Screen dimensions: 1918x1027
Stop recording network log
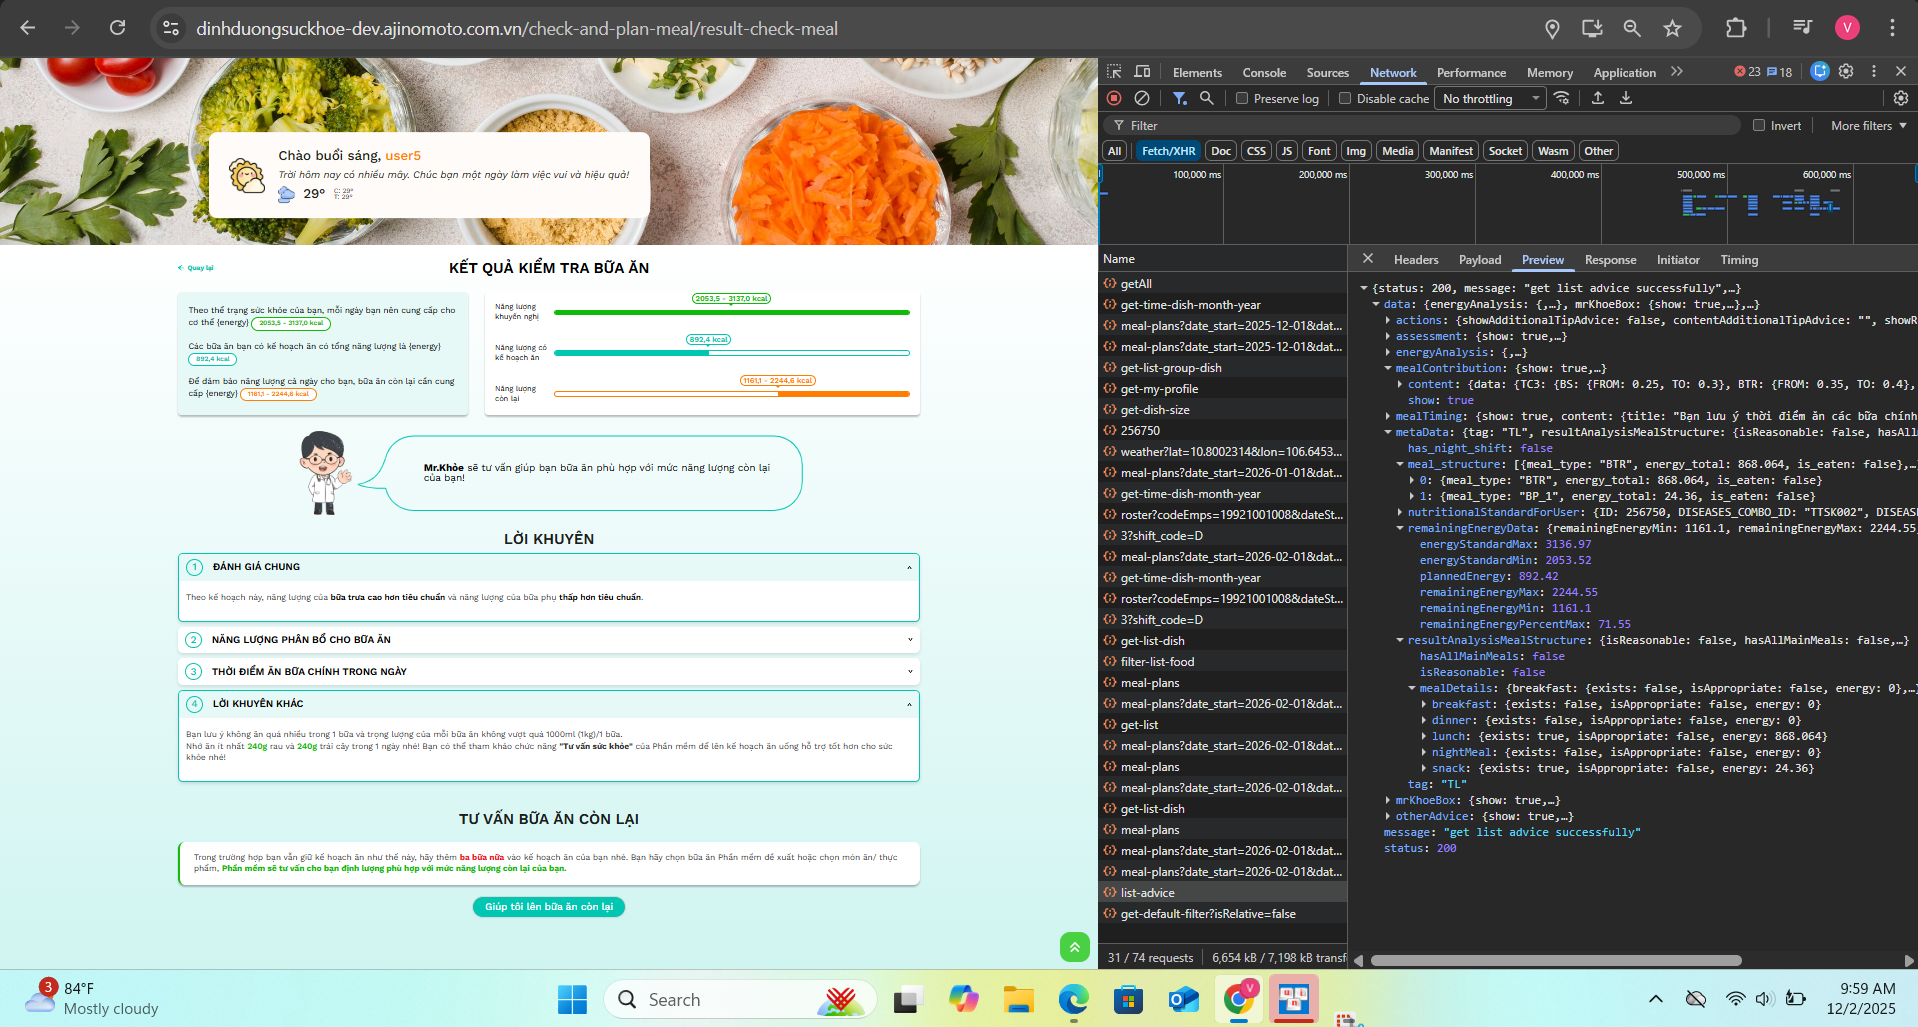click(1114, 98)
